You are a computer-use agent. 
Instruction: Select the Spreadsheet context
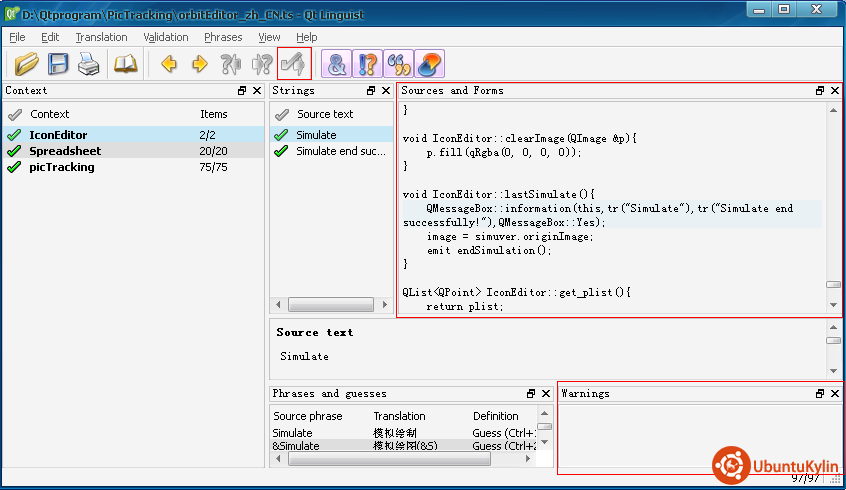coord(65,151)
